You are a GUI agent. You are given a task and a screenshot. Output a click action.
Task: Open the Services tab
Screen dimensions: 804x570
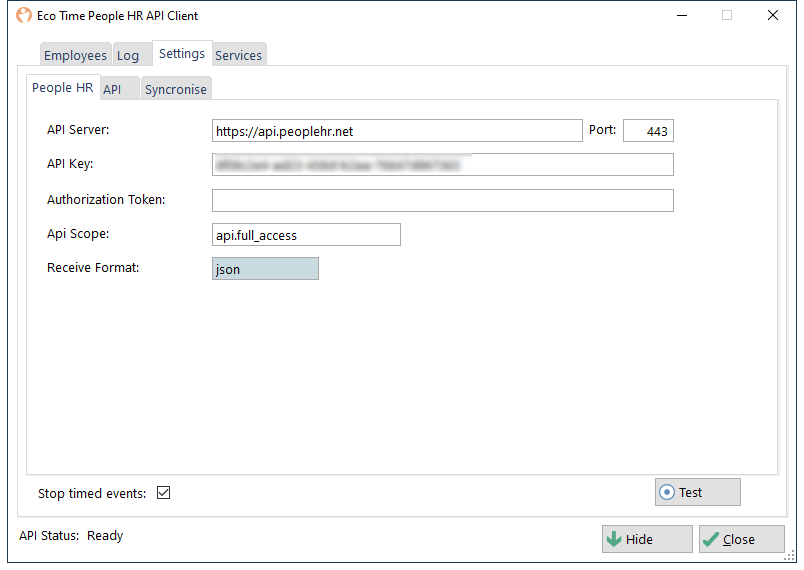(238, 55)
